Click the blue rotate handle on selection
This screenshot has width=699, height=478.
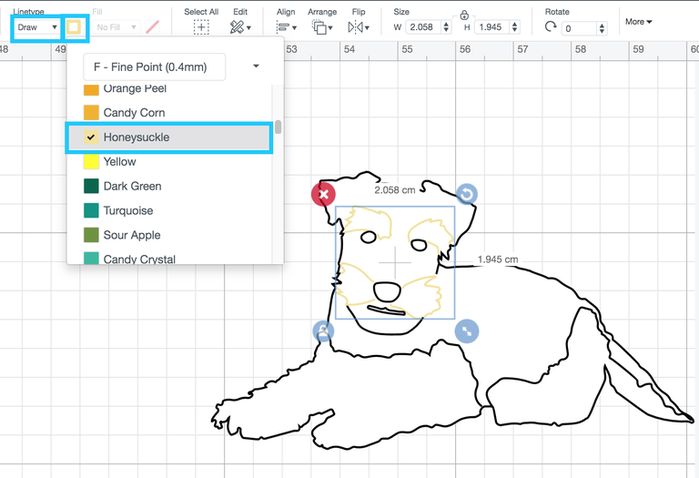pyautogui.click(x=467, y=194)
